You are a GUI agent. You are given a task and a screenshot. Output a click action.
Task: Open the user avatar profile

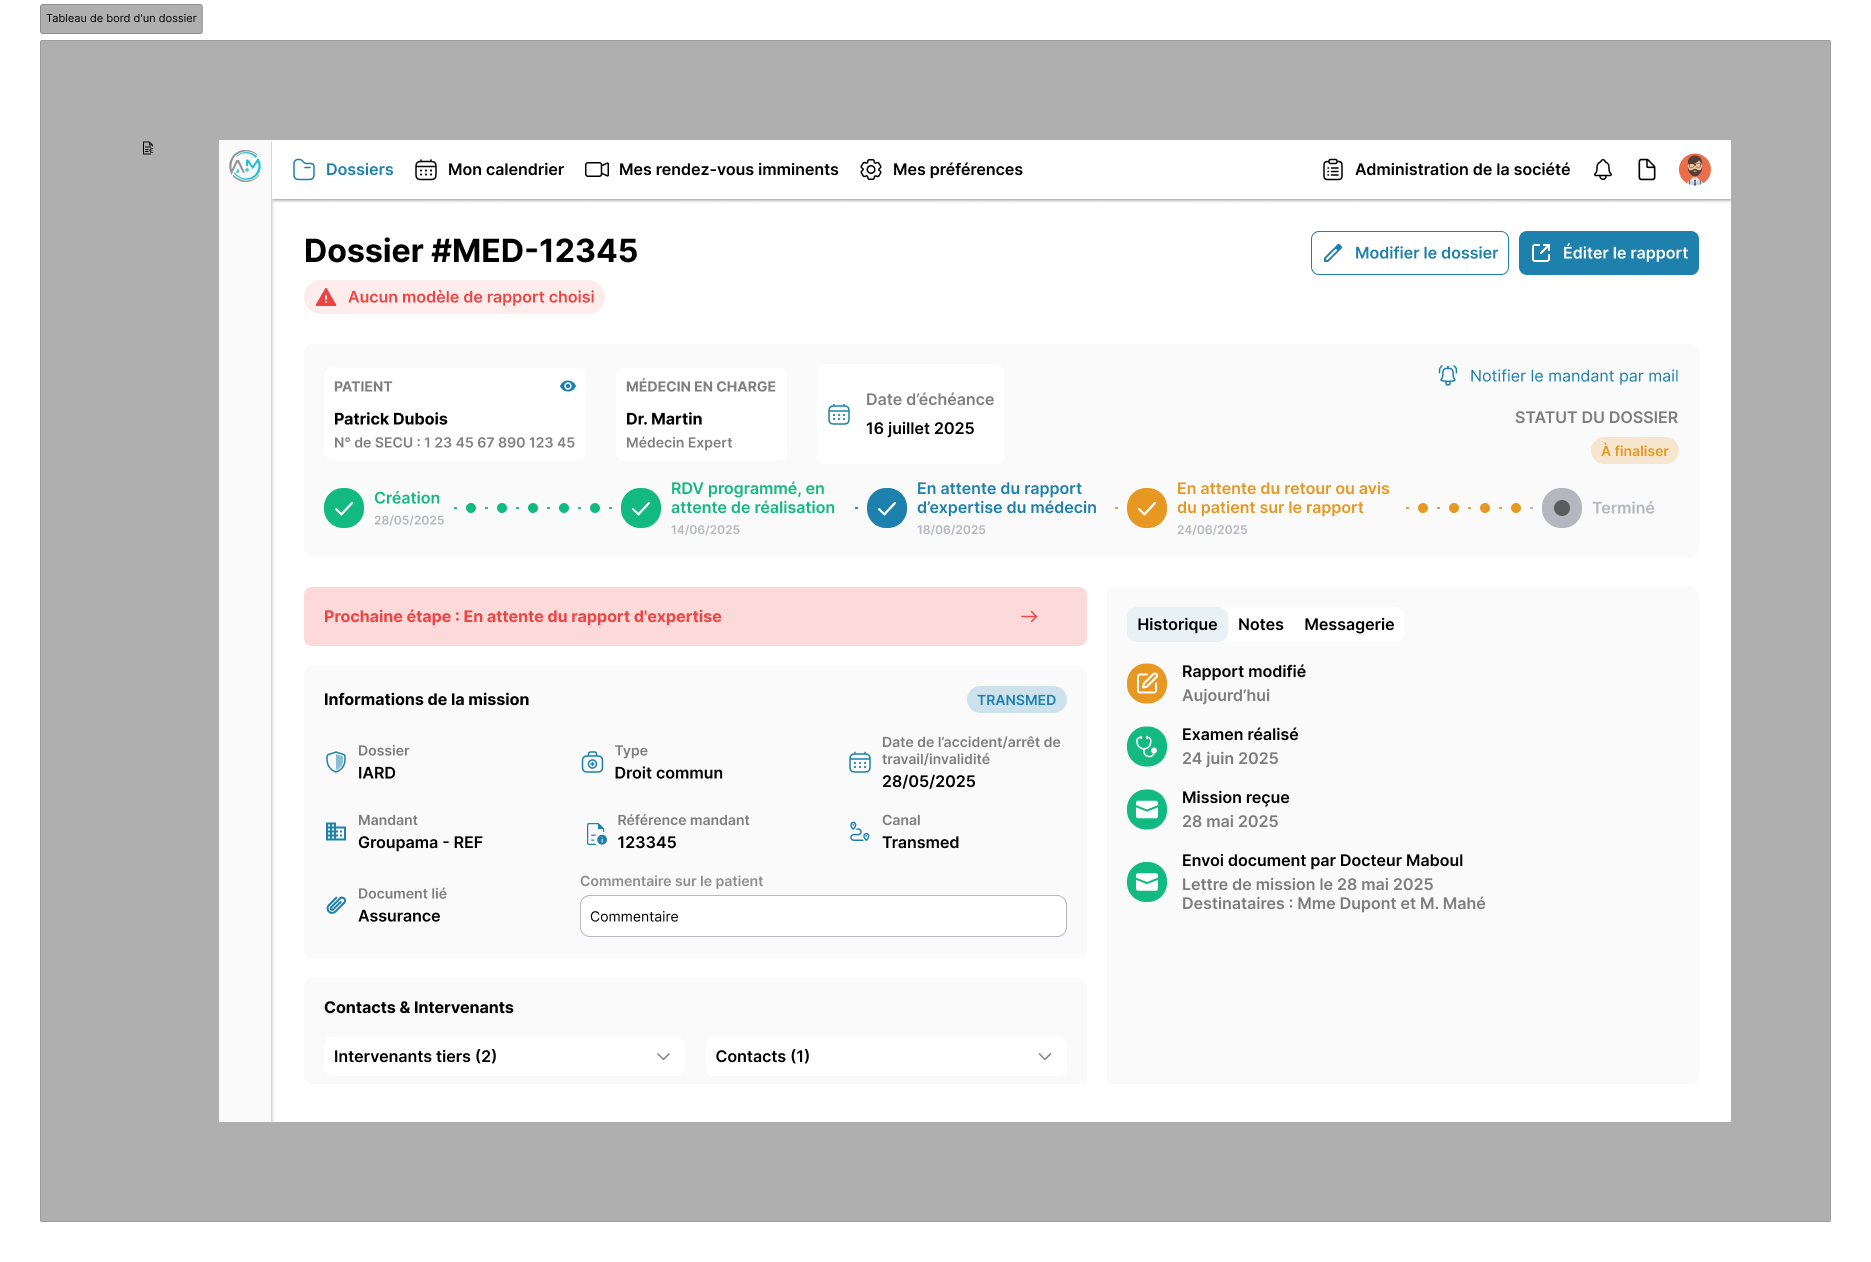pos(1695,169)
